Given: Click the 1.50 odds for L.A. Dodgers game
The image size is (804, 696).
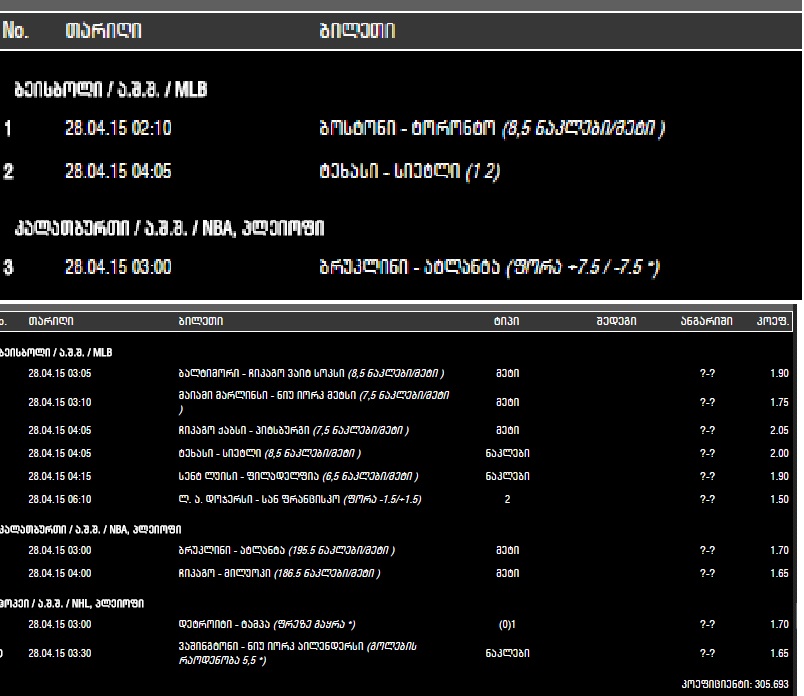Looking at the screenshot, I should [x=779, y=499].
